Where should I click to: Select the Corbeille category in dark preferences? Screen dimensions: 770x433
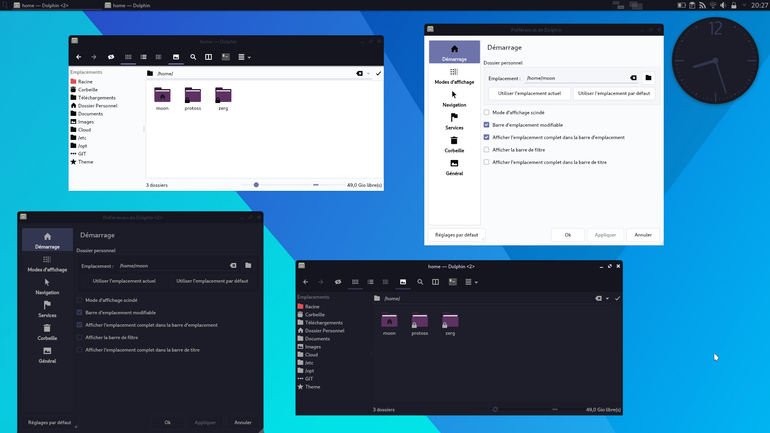pyautogui.click(x=47, y=332)
